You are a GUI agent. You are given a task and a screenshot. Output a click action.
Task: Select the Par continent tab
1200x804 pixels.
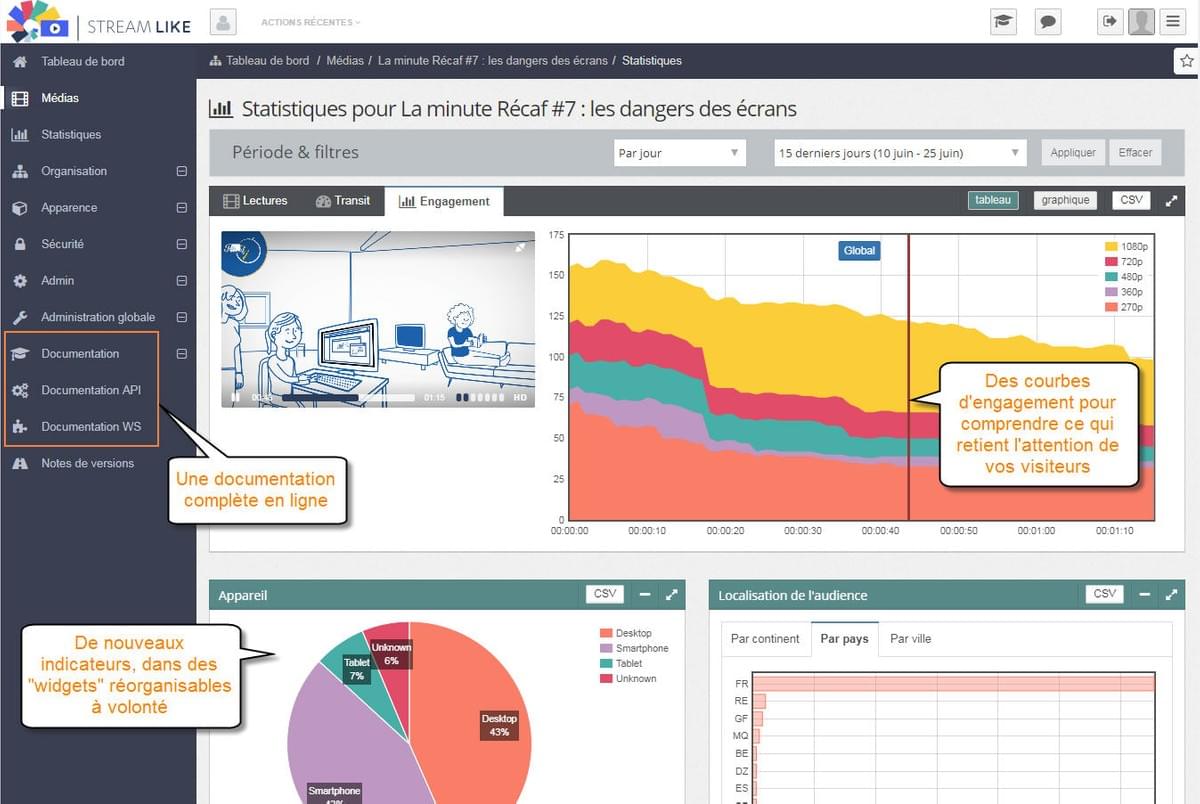[x=765, y=638]
